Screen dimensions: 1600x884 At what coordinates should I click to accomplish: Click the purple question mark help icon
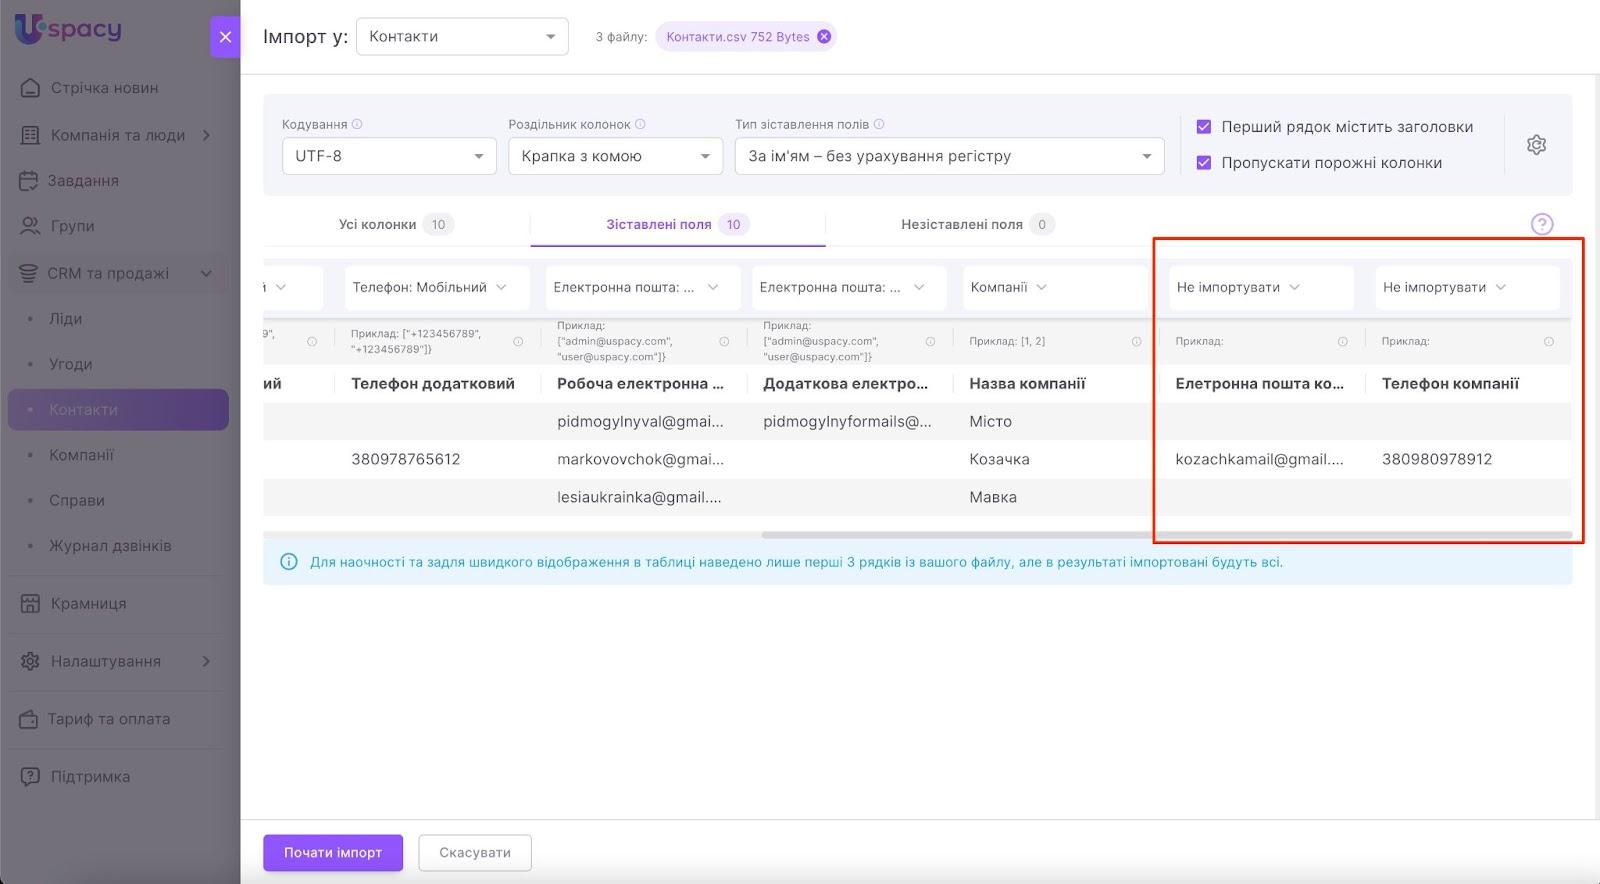tap(1541, 224)
